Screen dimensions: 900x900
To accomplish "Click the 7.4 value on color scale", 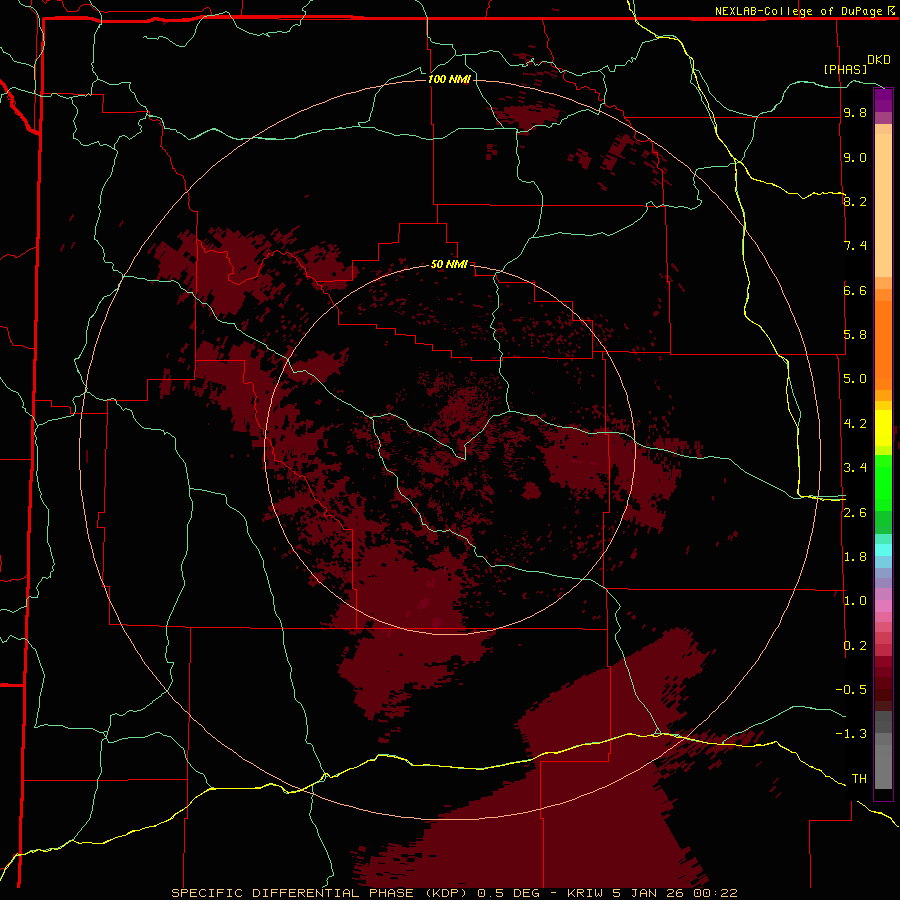I will pyautogui.click(x=855, y=246).
